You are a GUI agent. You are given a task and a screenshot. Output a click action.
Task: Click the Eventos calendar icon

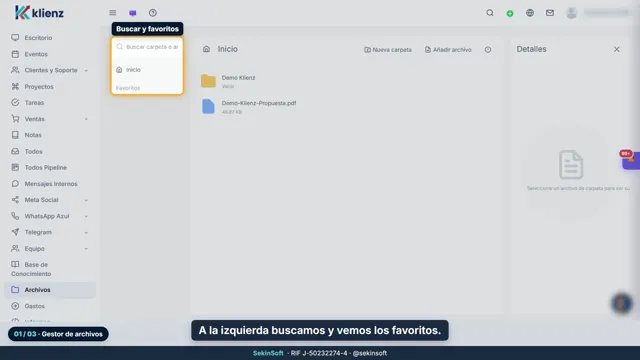pos(15,54)
